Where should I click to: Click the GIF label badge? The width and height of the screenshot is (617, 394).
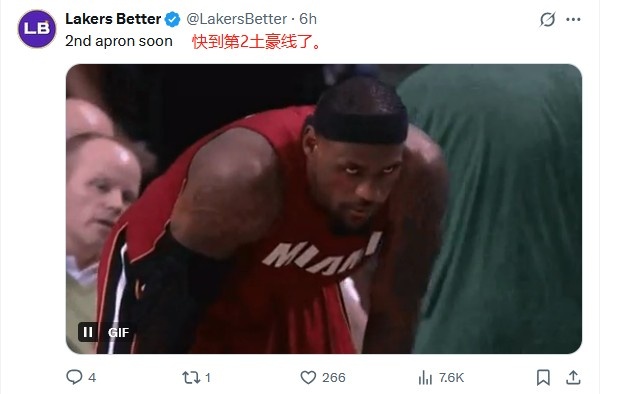[x=118, y=333]
